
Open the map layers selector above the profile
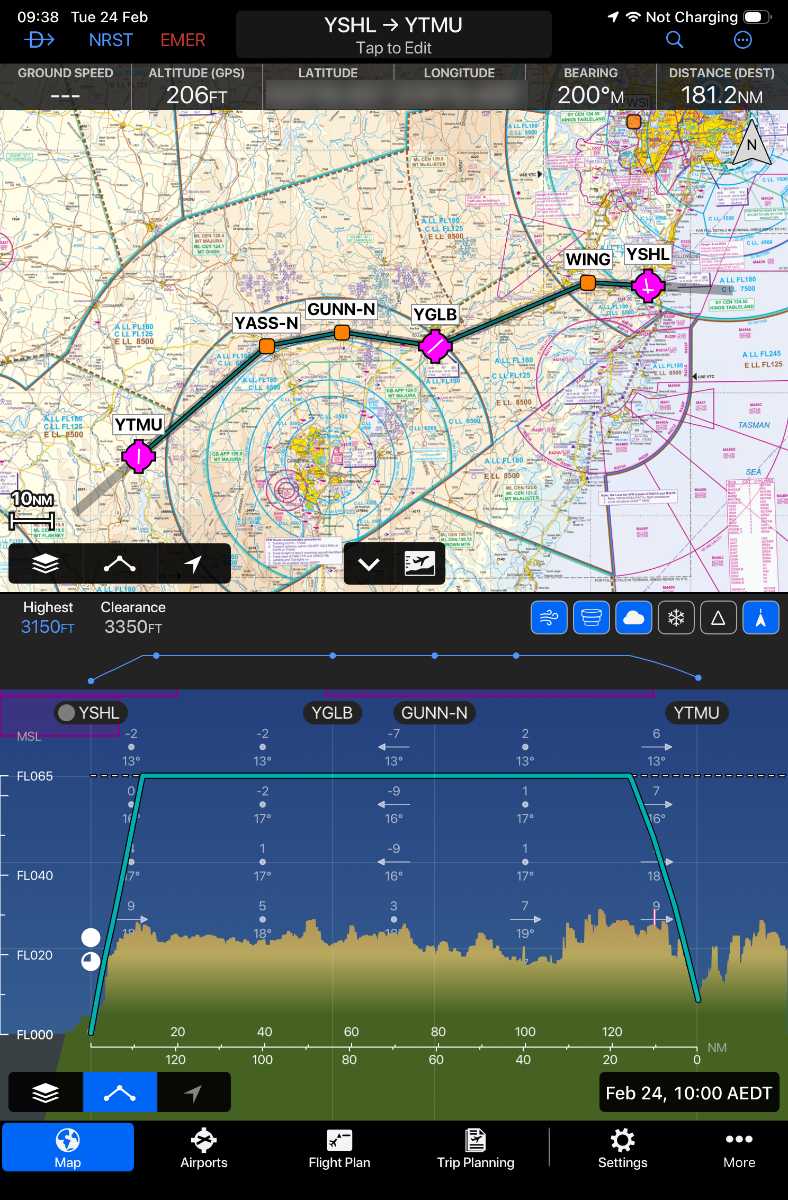coord(45,564)
